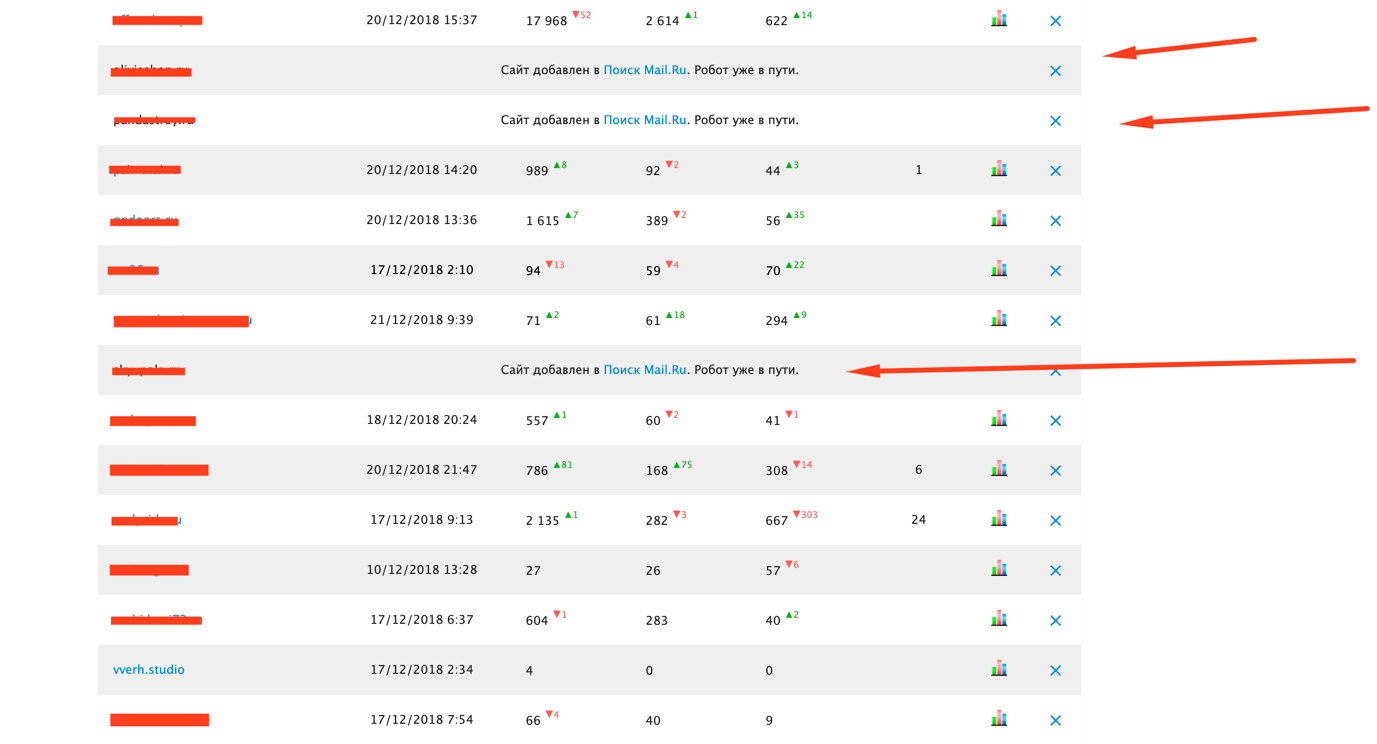Open statistics chart for the 17/12/2018 6:37 row
This screenshot has height=744, width=1377.
coord(999,619)
